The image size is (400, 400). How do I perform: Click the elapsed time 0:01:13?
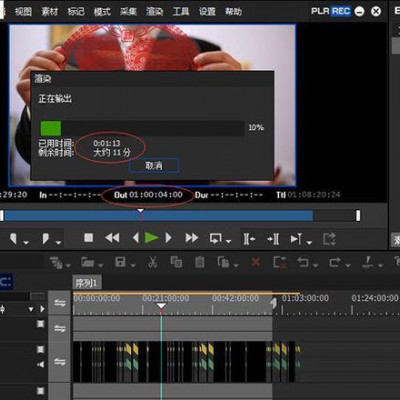(107, 143)
